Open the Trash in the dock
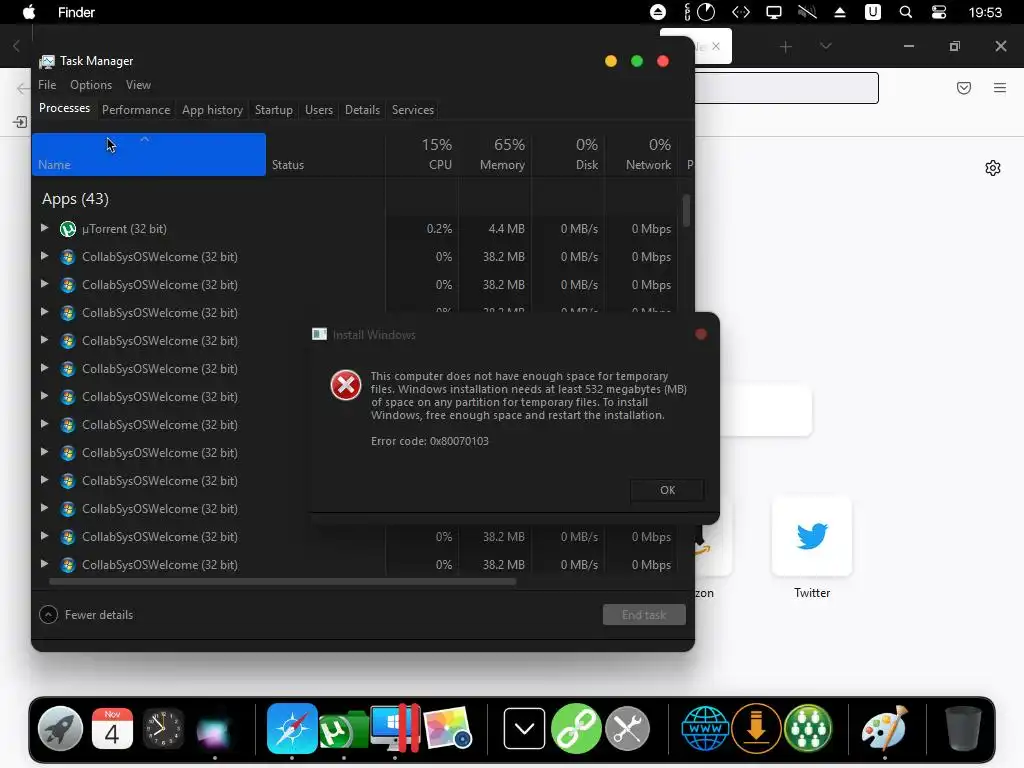The width and height of the screenshot is (1024, 768). [x=963, y=728]
